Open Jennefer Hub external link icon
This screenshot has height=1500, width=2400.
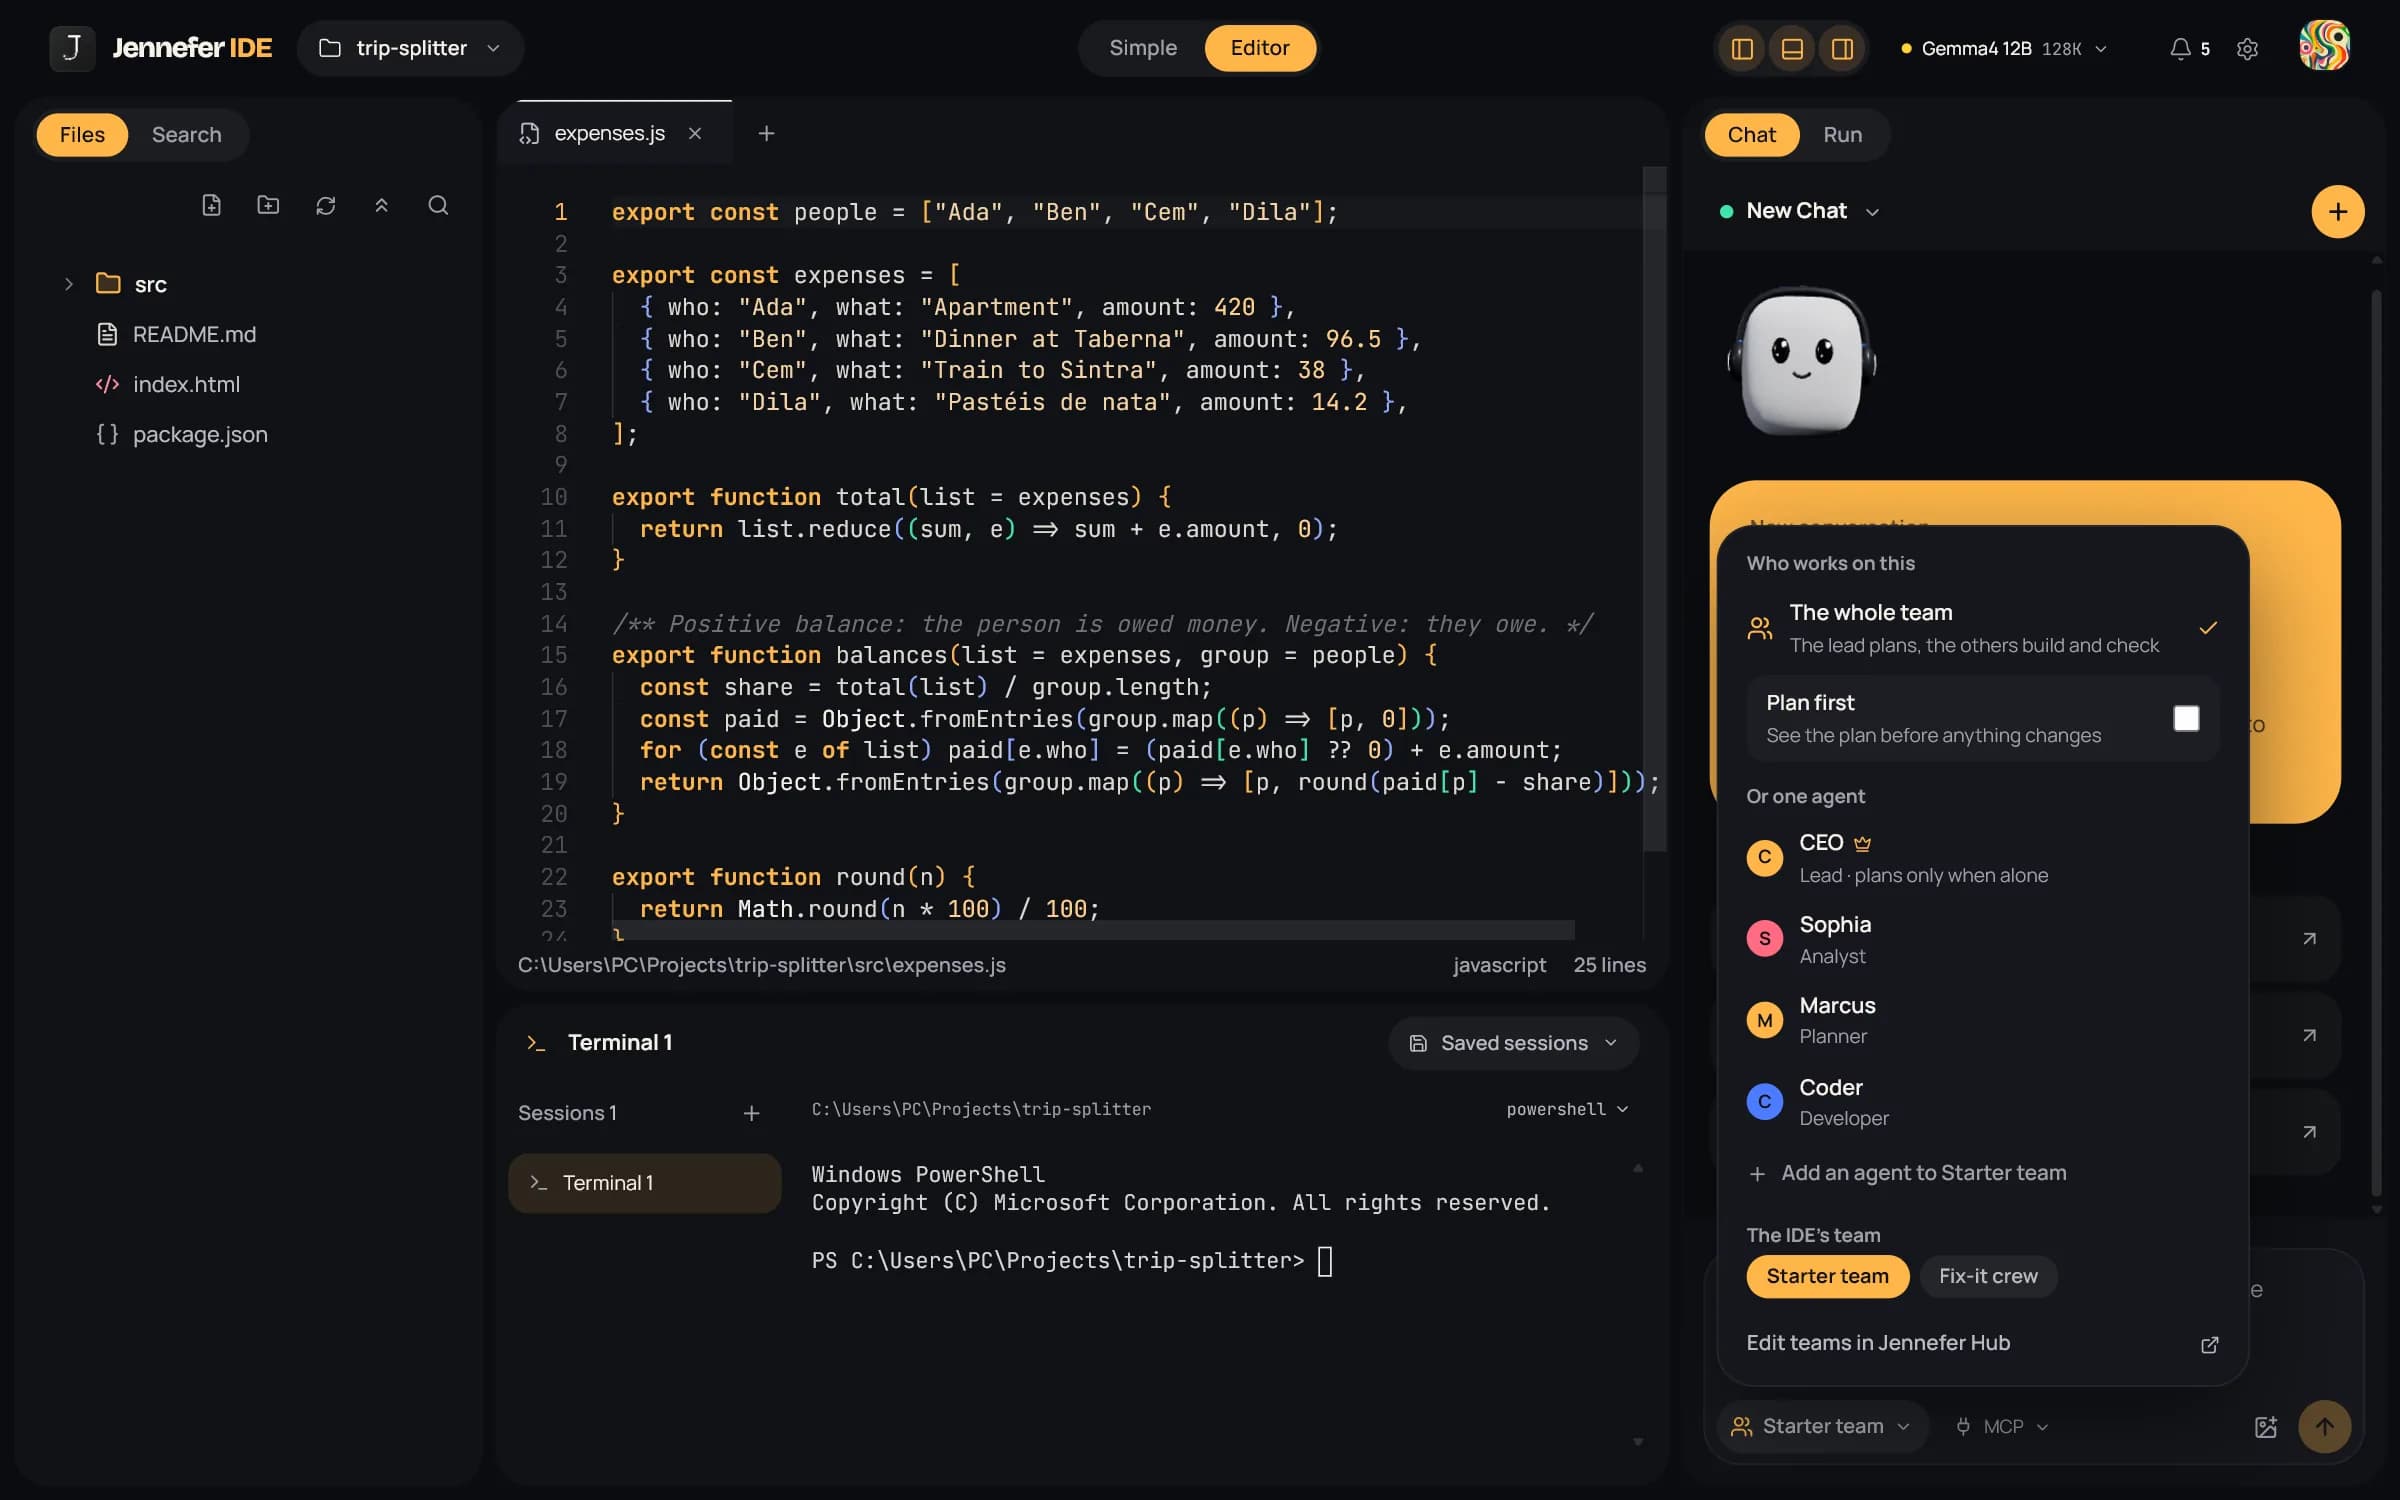click(2210, 1344)
